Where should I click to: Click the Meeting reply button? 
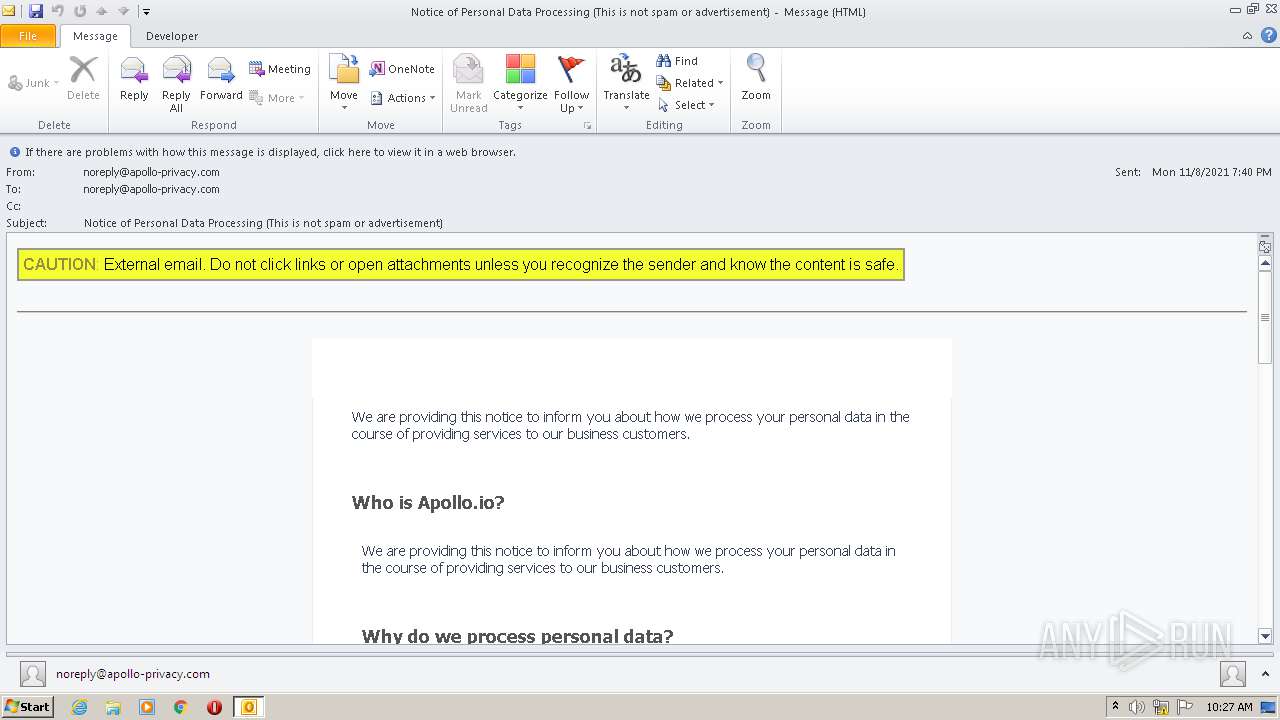point(280,69)
